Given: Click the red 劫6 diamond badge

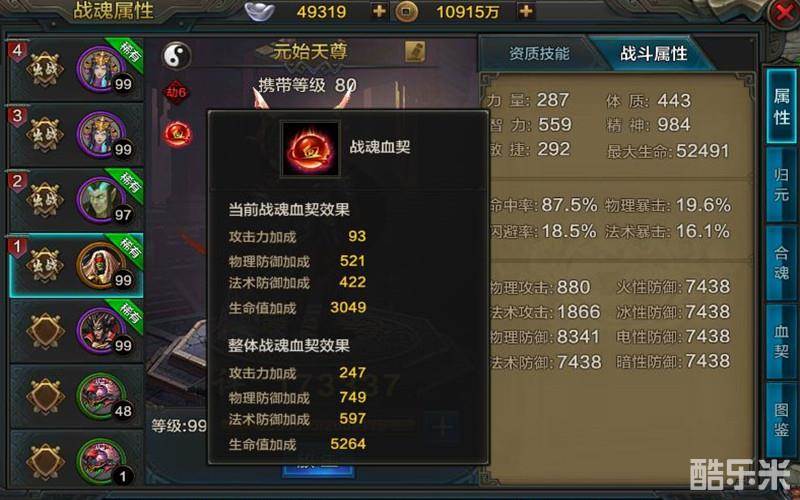Looking at the screenshot, I should tap(177, 93).
